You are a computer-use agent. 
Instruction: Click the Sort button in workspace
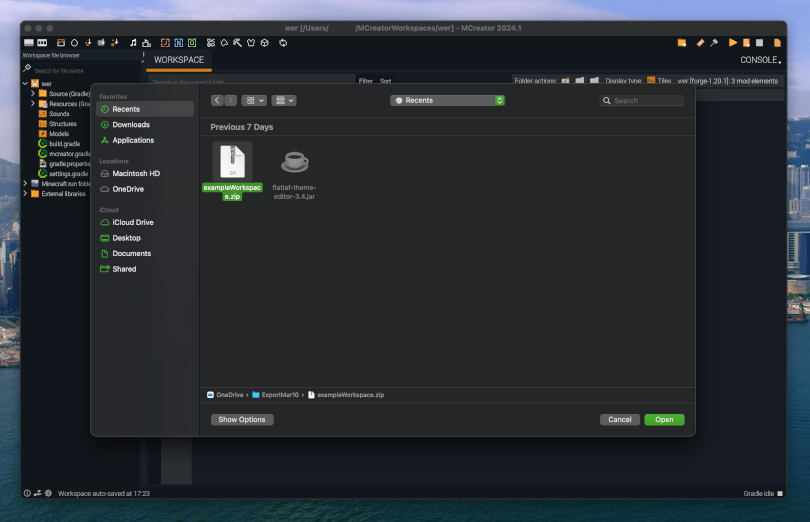(x=385, y=81)
